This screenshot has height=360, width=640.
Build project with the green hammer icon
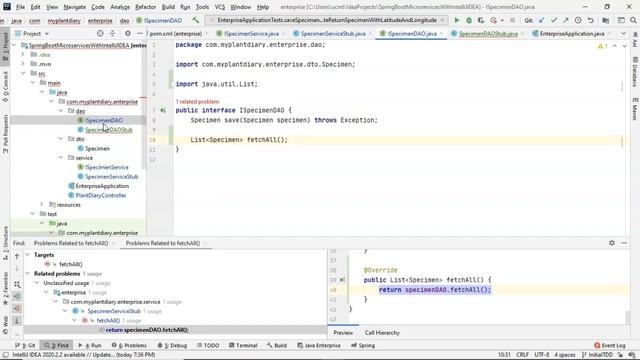tap(196, 20)
